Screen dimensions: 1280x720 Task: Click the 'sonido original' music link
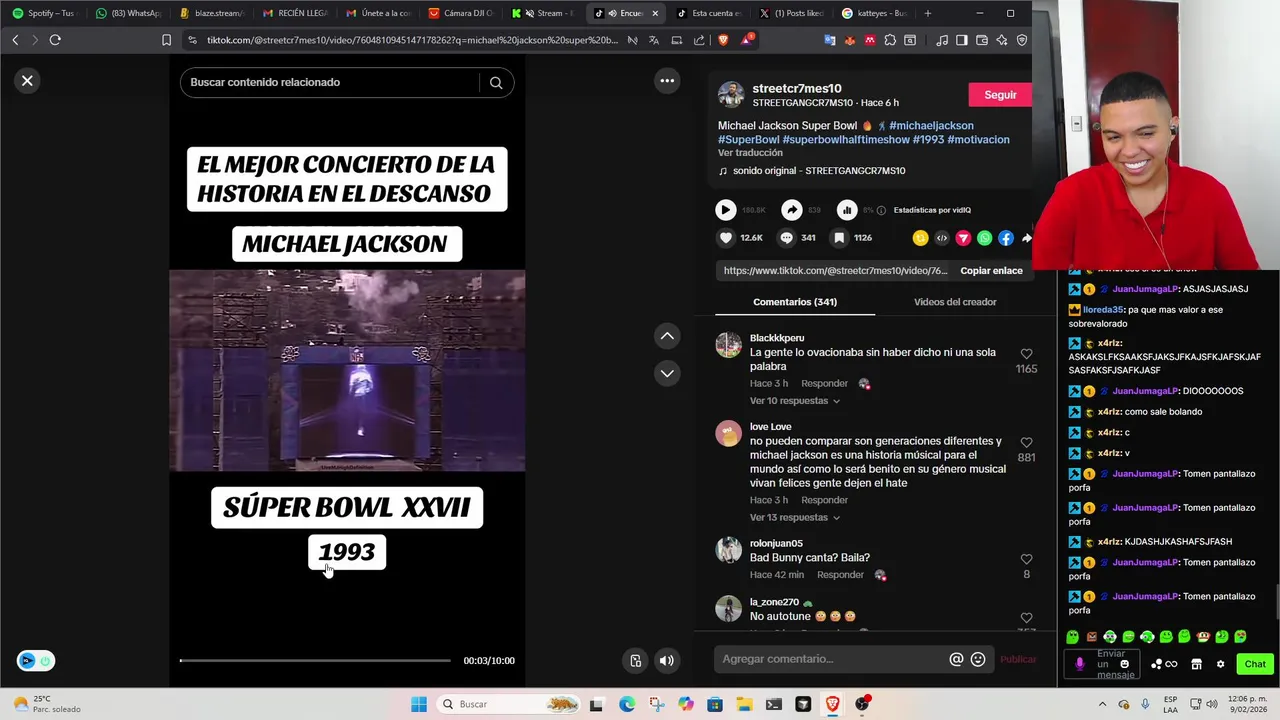tap(819, 171)
